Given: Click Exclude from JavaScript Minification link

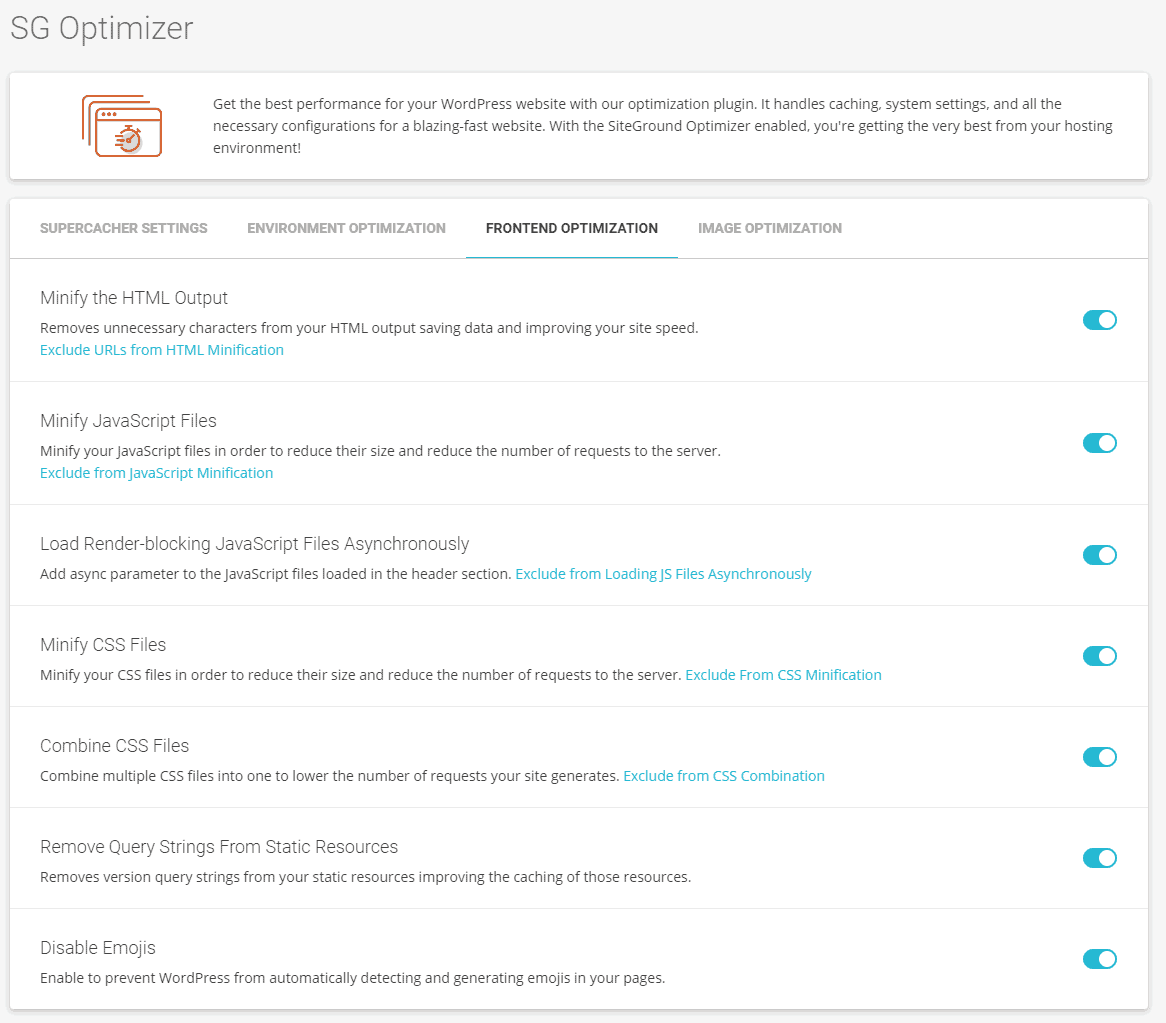Looking at the screenshot, I should (156, 473).
